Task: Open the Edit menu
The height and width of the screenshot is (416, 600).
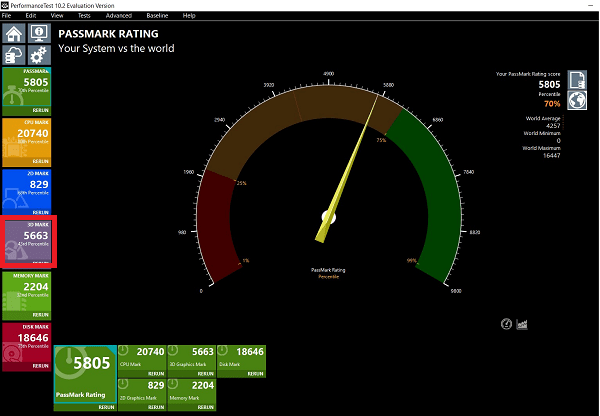Action: [x=31, y=16]
